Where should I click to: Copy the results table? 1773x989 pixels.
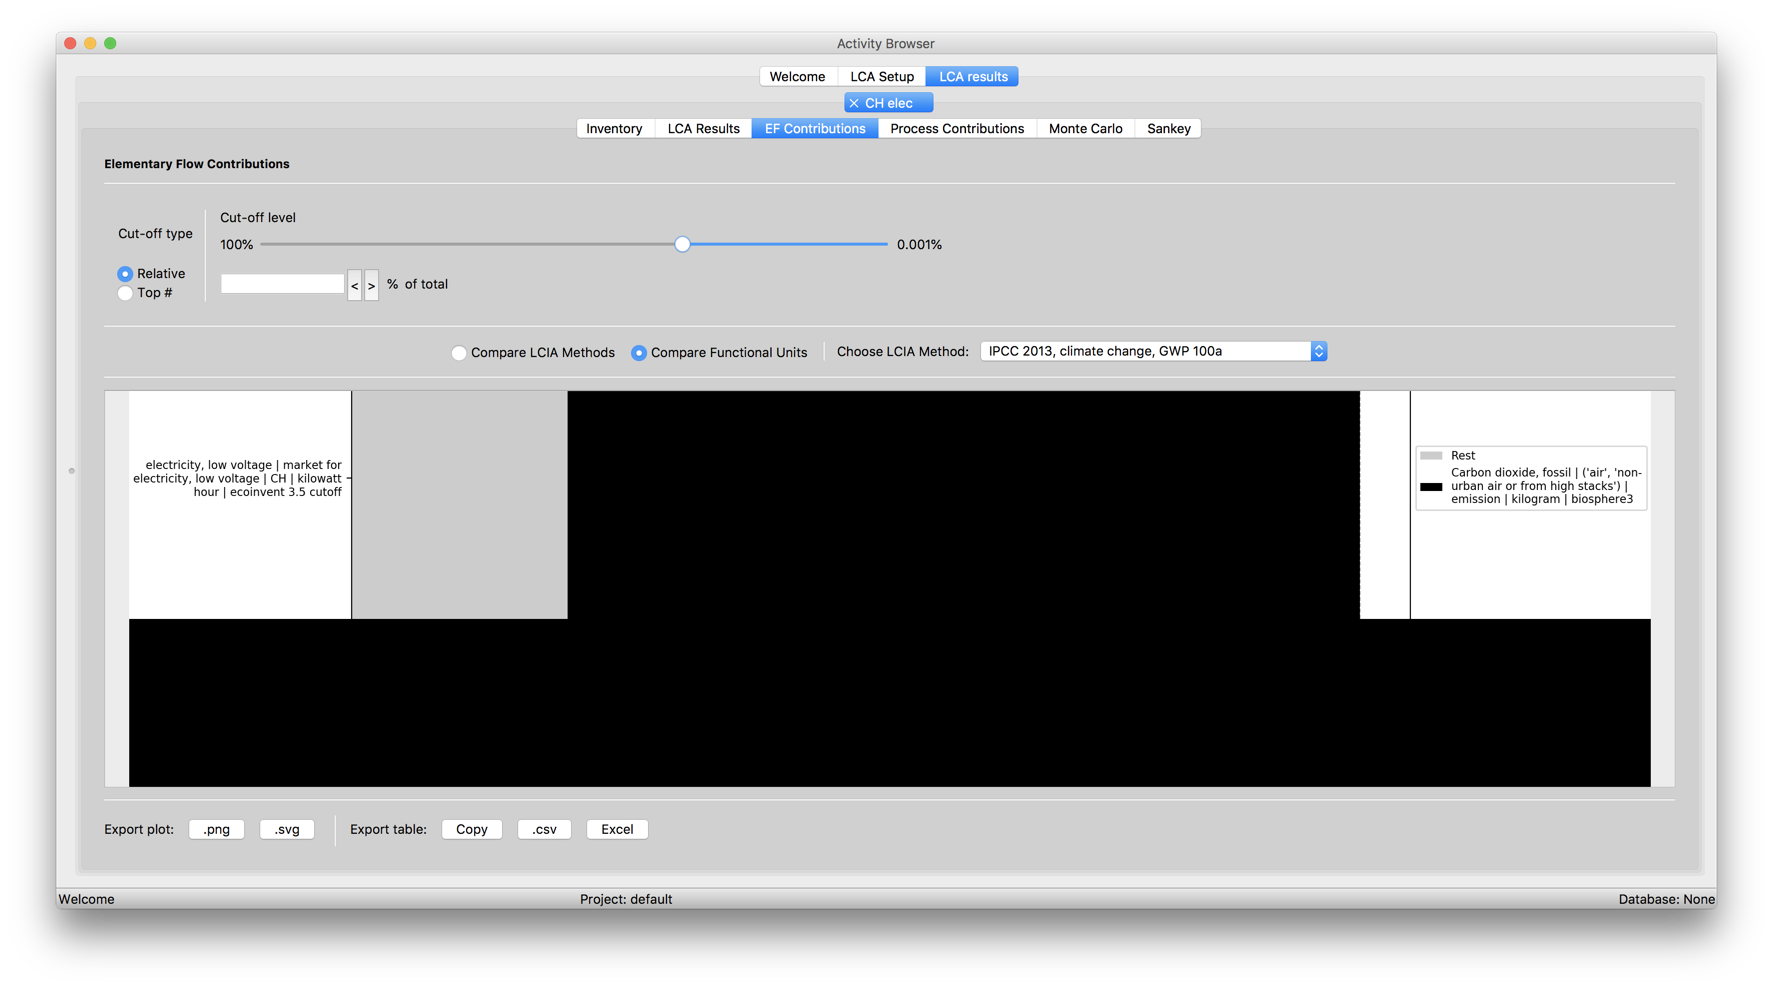[471, 829]
